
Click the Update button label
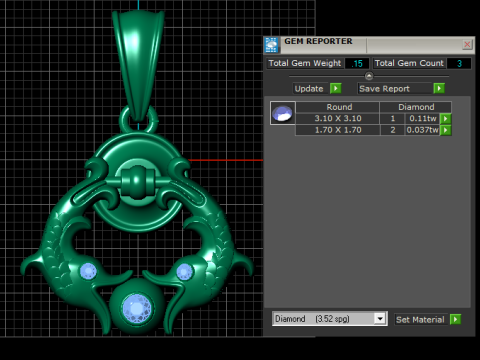309,89
